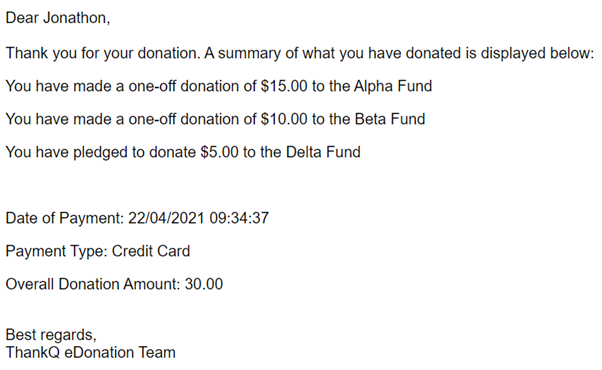Click the $15.00 amount for Alpha Fund

tap(284, 86)
